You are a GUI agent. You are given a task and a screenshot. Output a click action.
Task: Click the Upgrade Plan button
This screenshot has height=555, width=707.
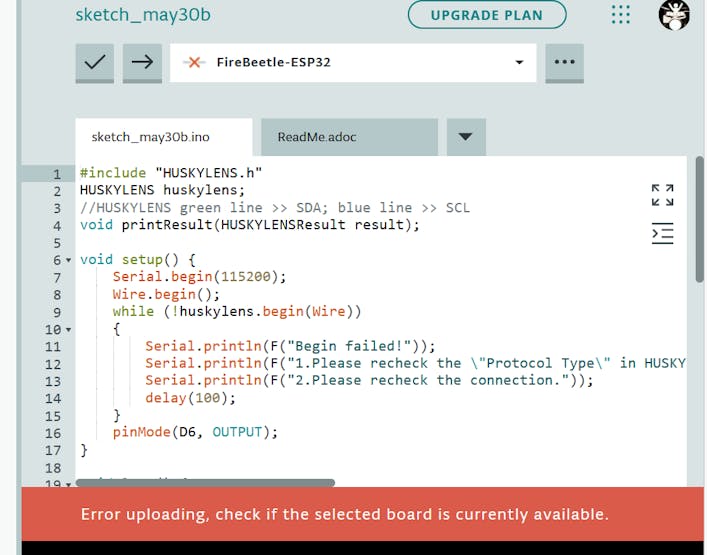point(487,15)
